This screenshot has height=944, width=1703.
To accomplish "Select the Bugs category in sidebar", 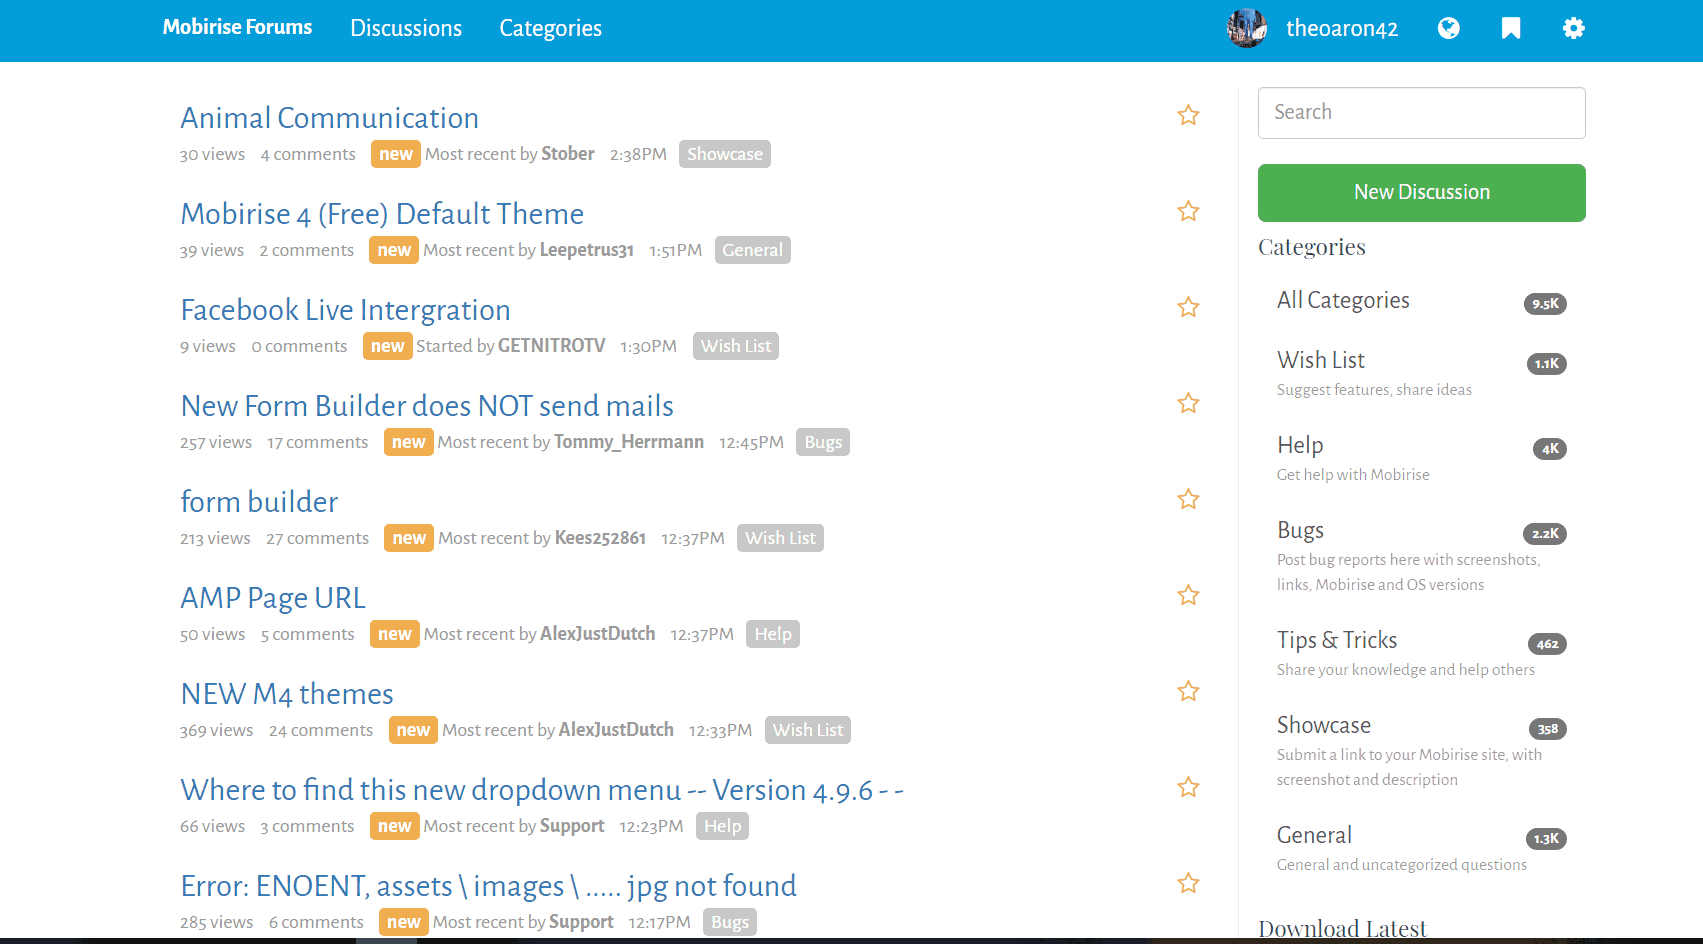I will [x=1300, y=530].
